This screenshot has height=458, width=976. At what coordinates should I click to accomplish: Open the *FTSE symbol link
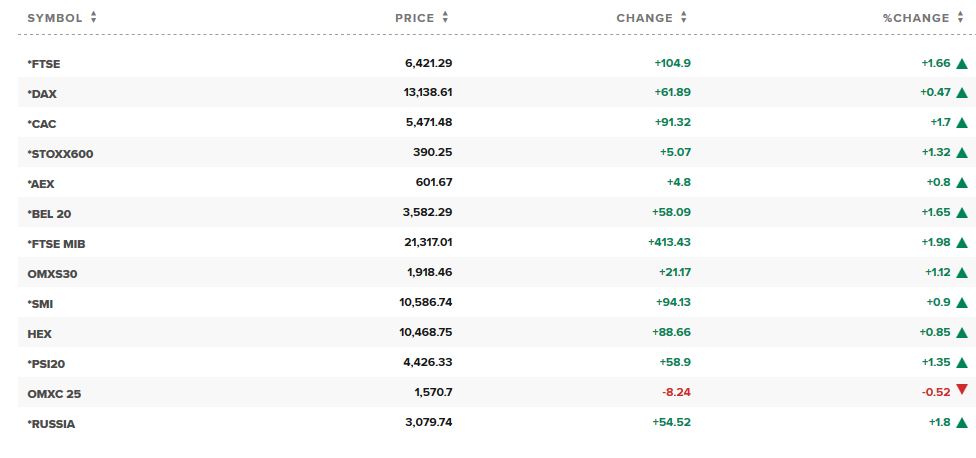point(44,64)
